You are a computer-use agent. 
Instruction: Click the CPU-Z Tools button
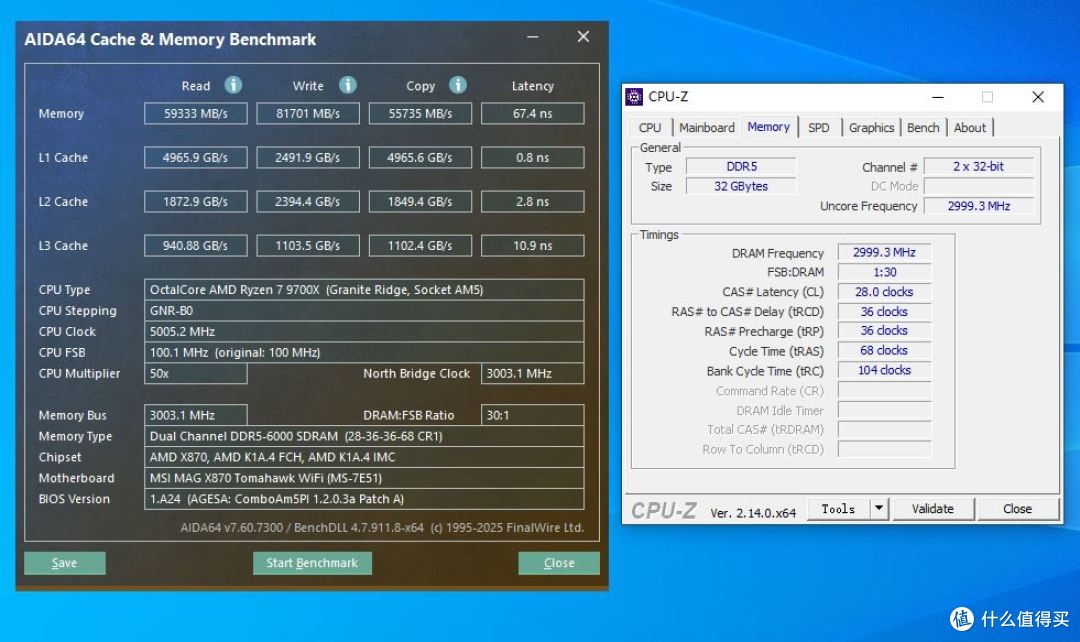click(838, 509)
